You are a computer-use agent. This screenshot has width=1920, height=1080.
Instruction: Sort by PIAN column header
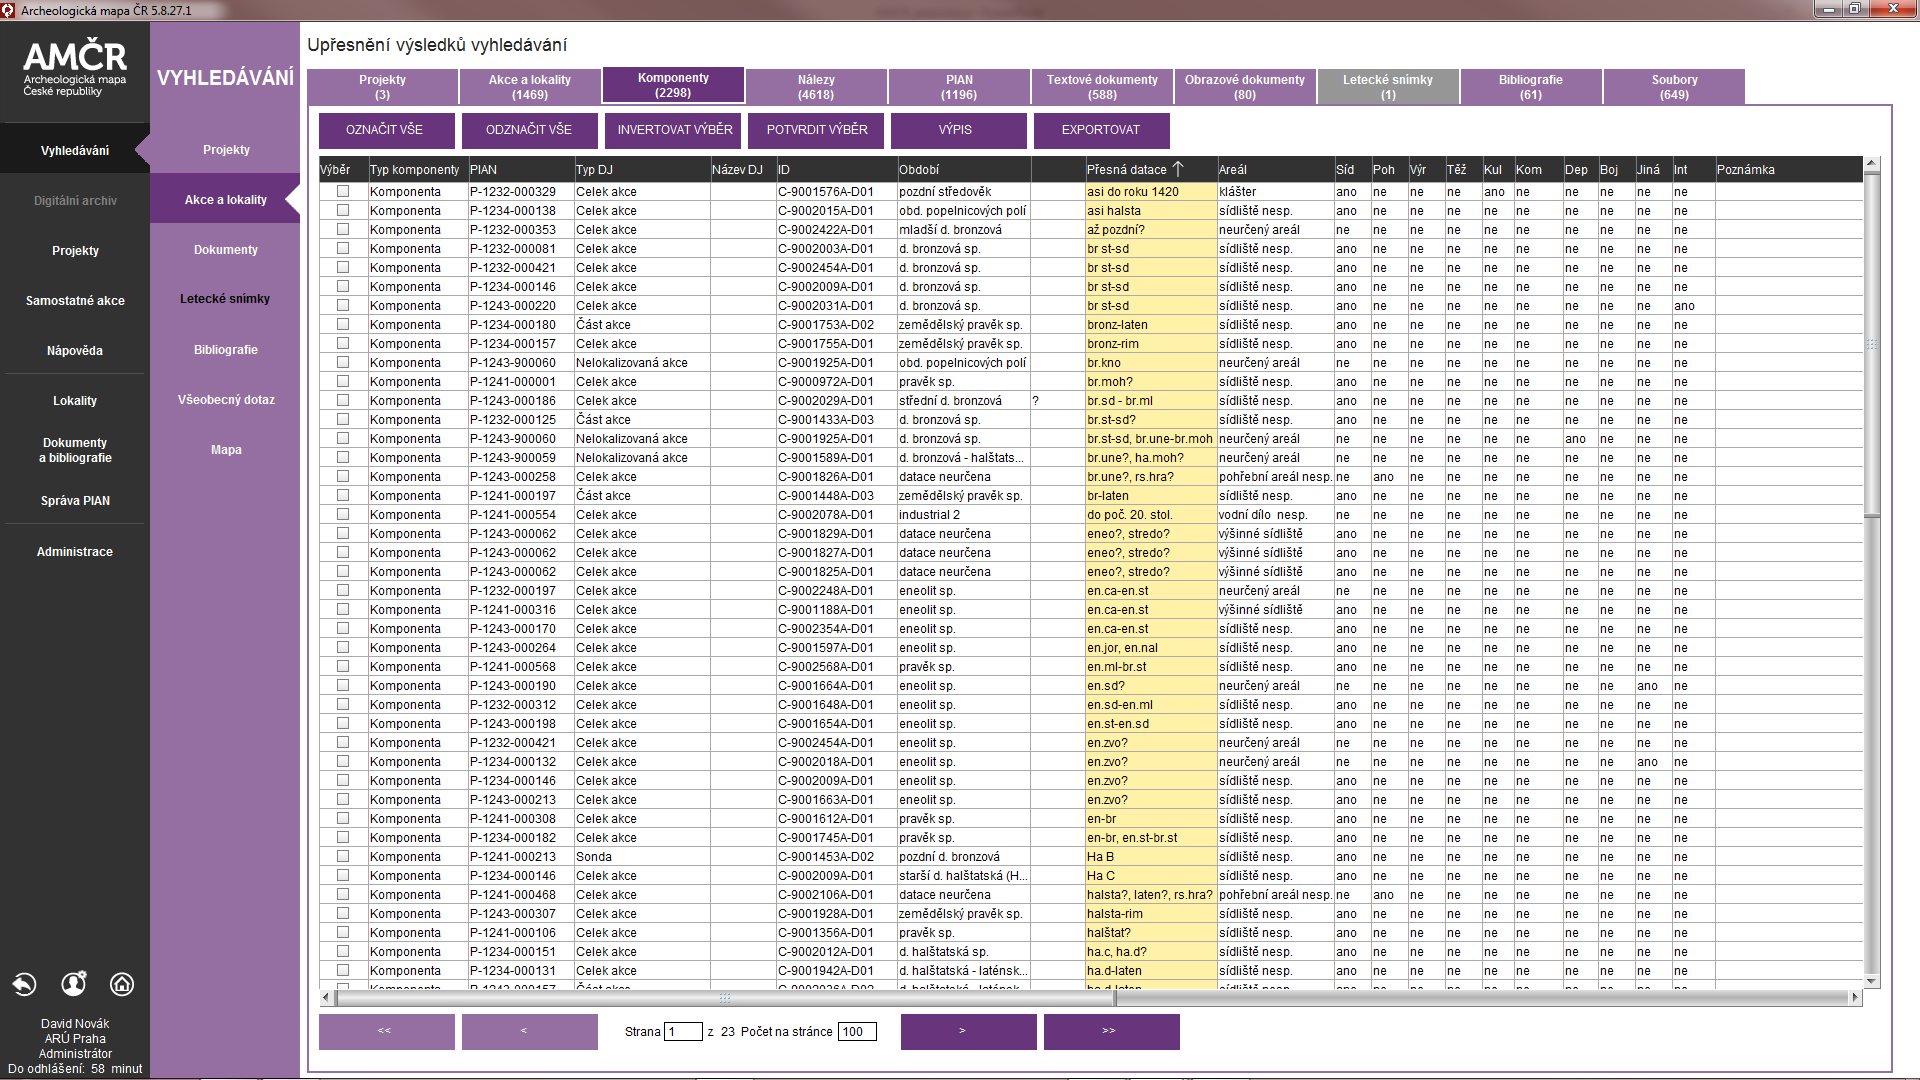tap(521, 170)
